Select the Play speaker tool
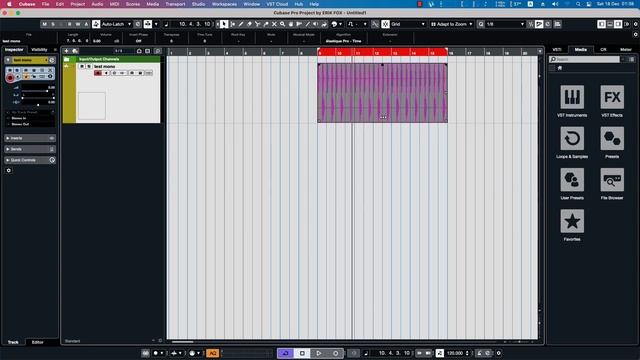Screen dimensions: 640x360 [x=316, y=24]
